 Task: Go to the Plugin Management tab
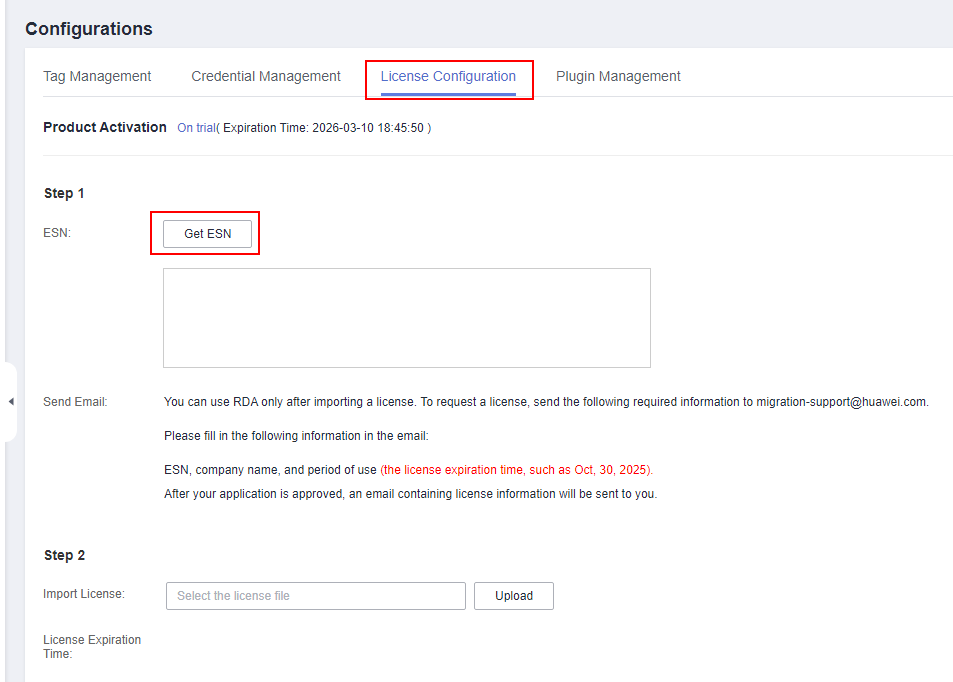[618, 76]
